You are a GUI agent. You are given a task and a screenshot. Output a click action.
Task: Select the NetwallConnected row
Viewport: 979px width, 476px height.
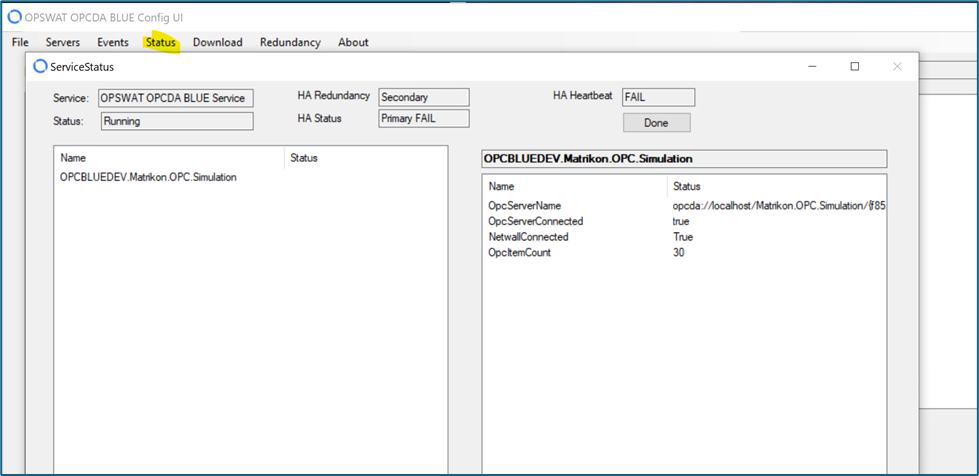528,237
